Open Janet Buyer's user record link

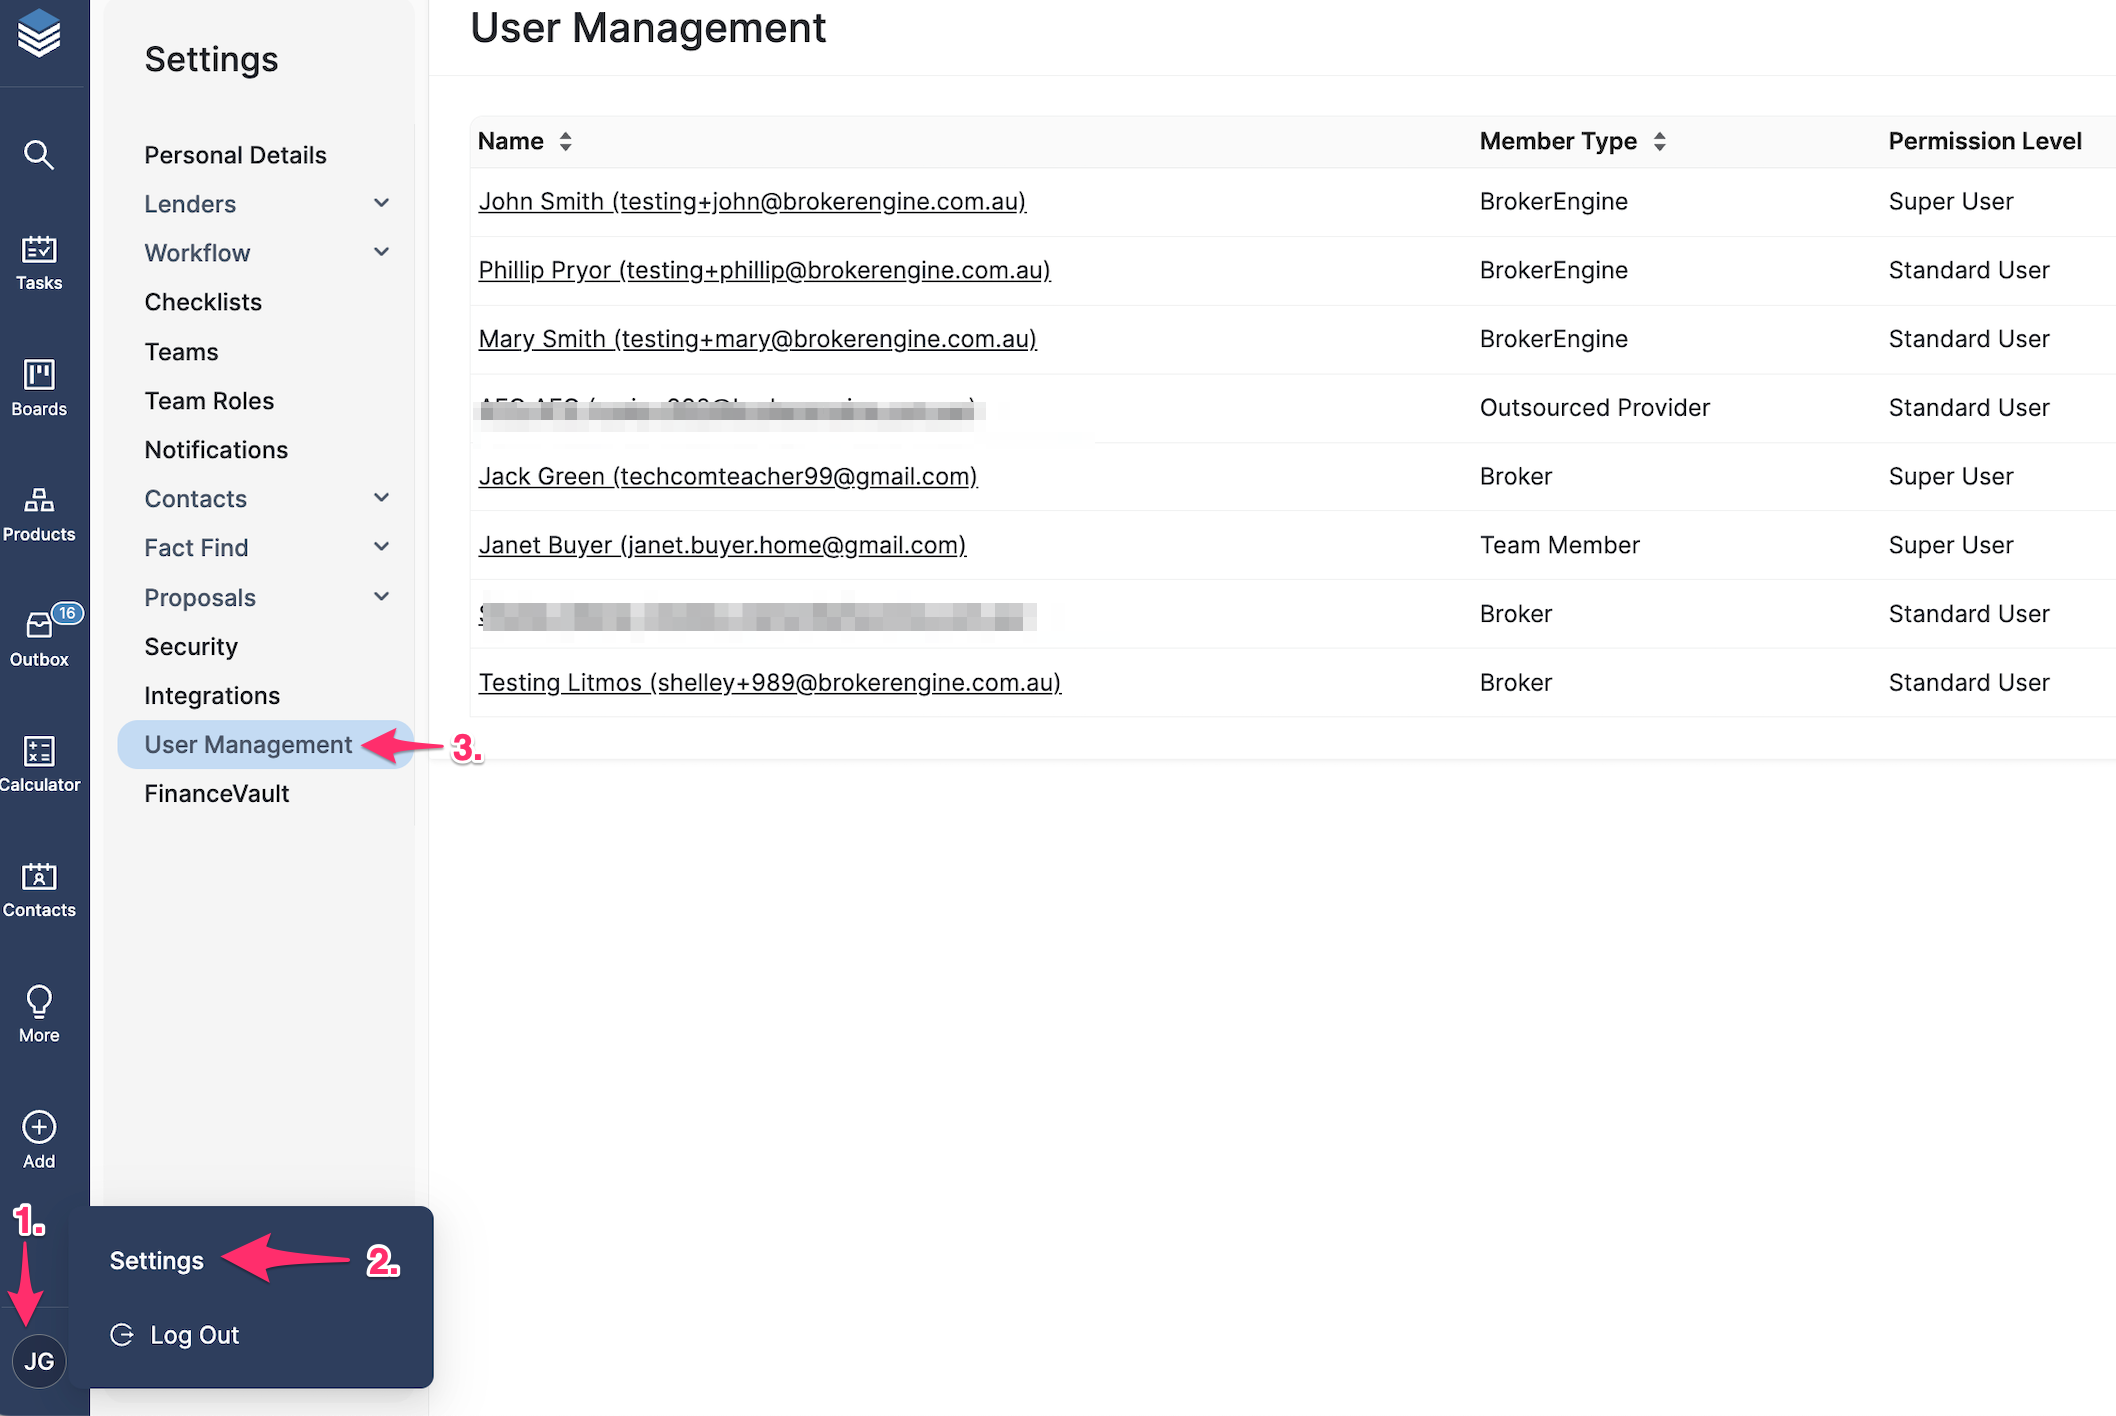click(x=721, y=545)
